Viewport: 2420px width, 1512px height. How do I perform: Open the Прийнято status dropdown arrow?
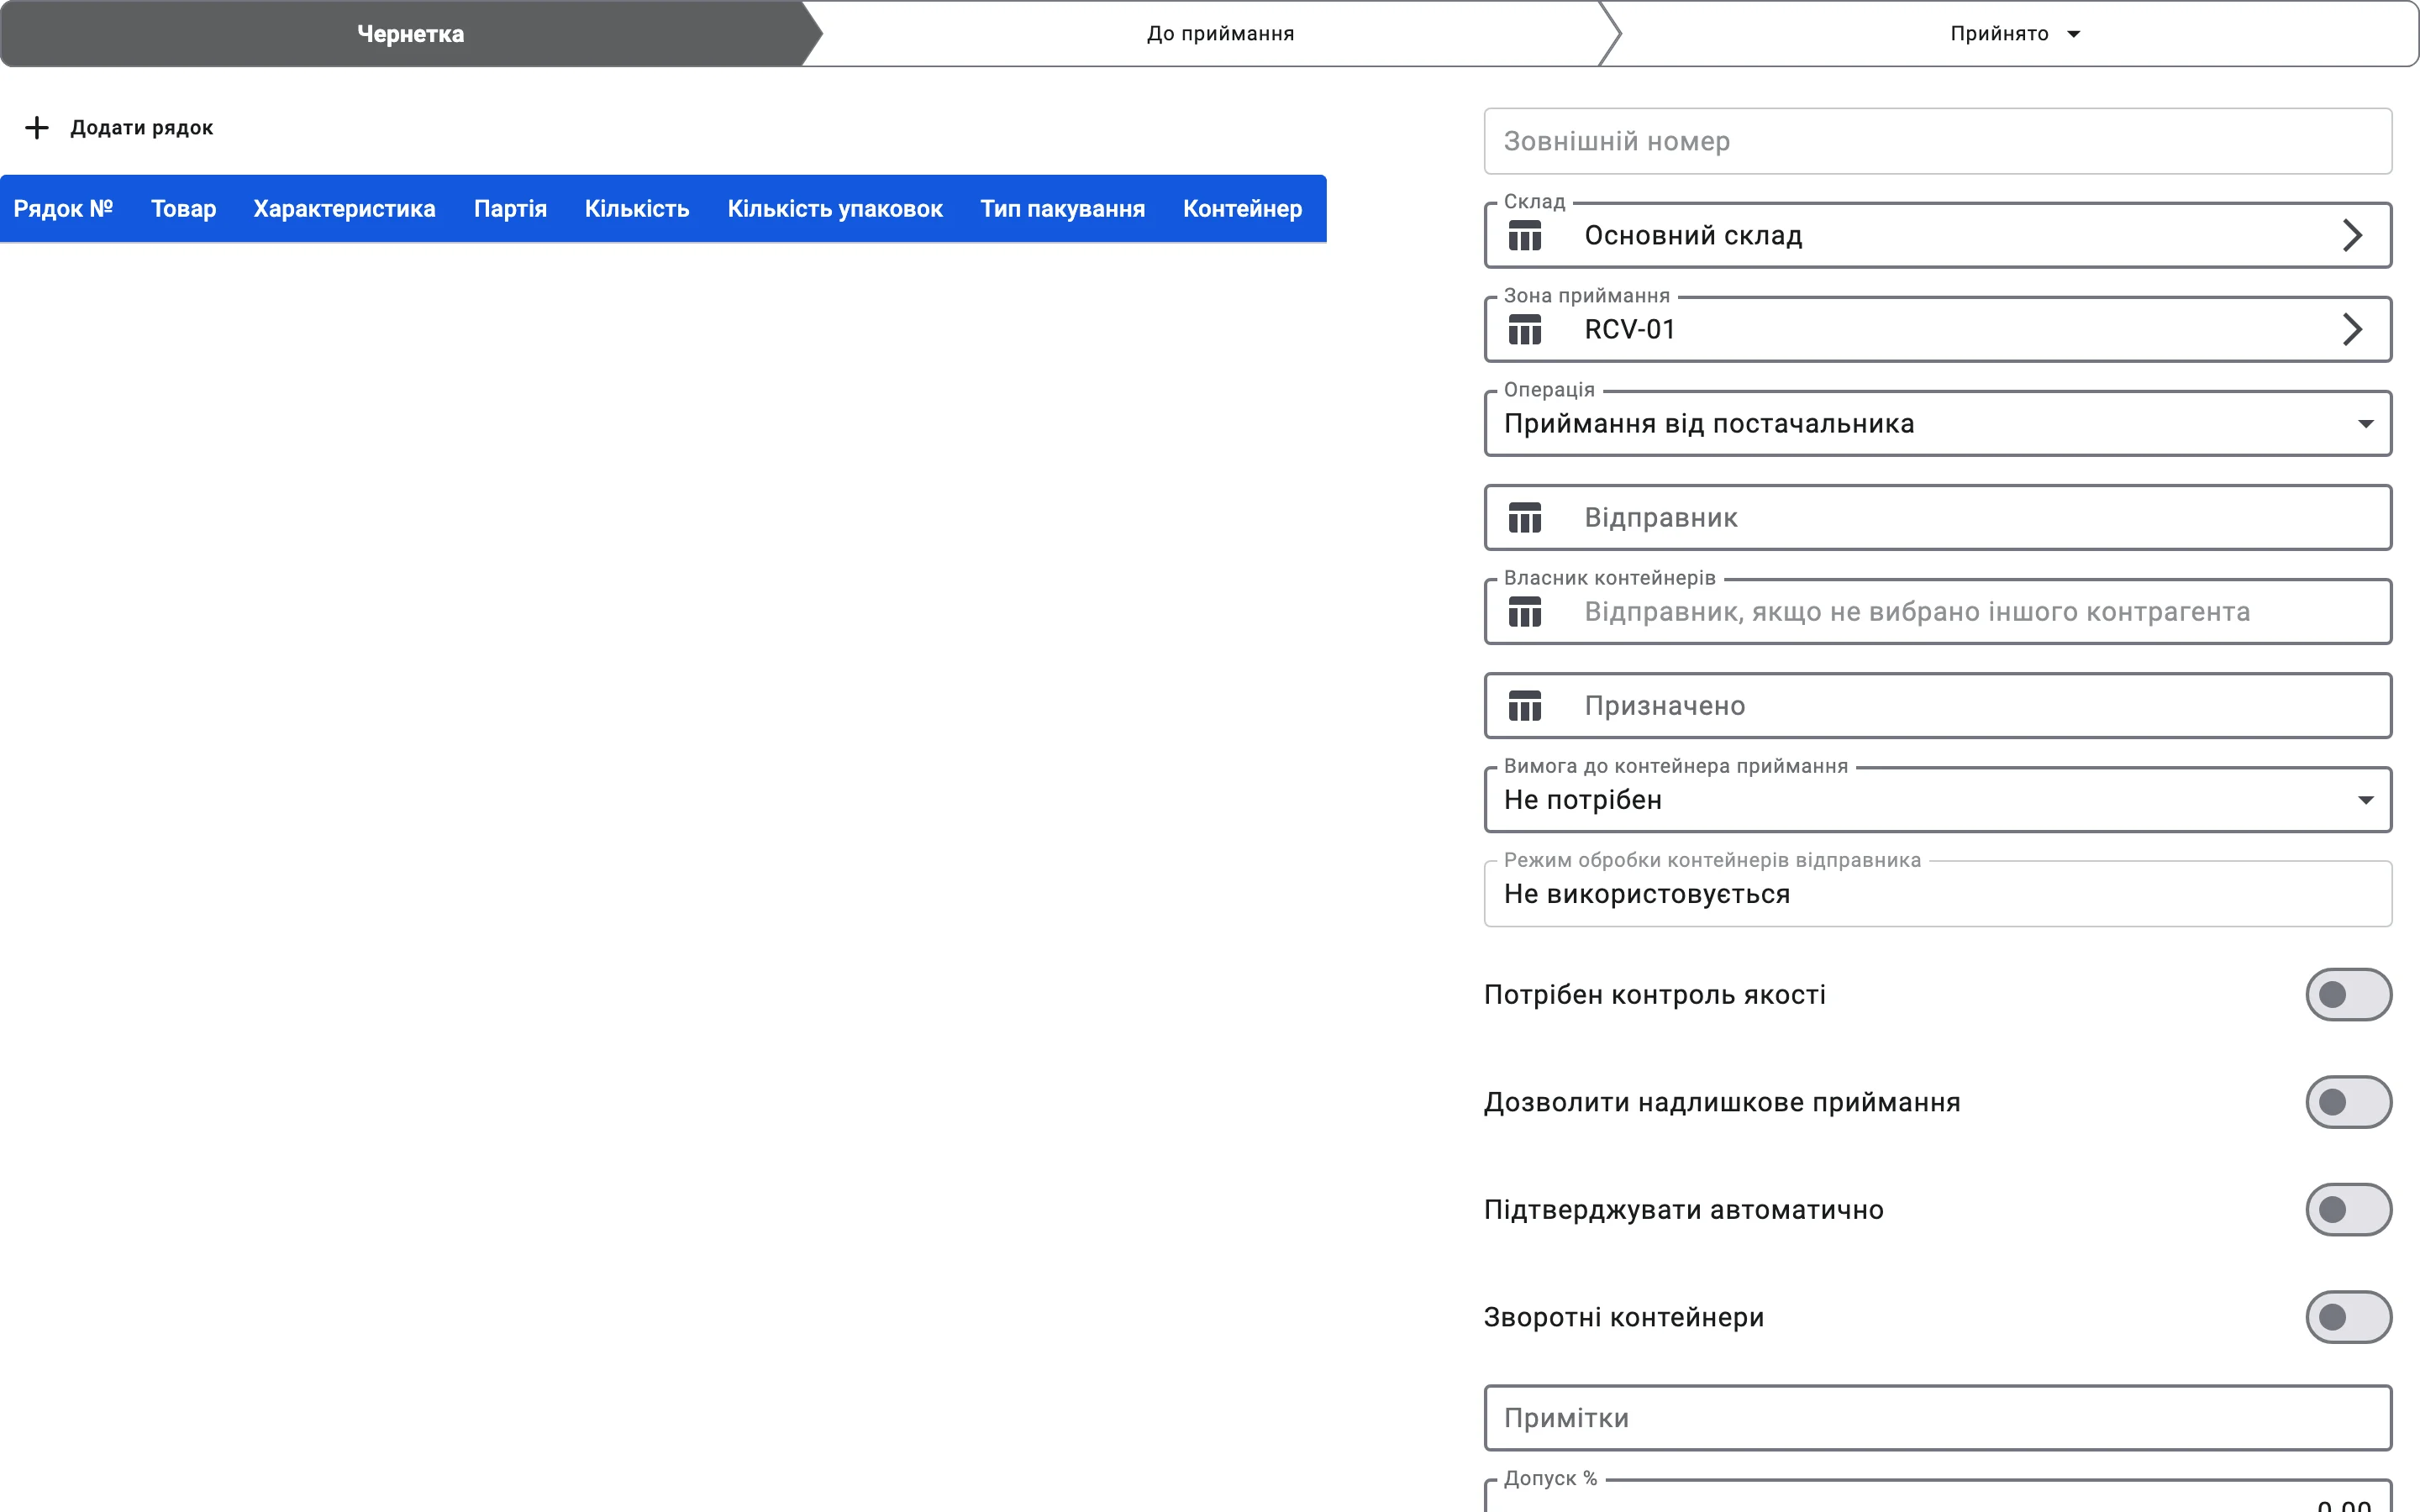[x=2074, y=34]
